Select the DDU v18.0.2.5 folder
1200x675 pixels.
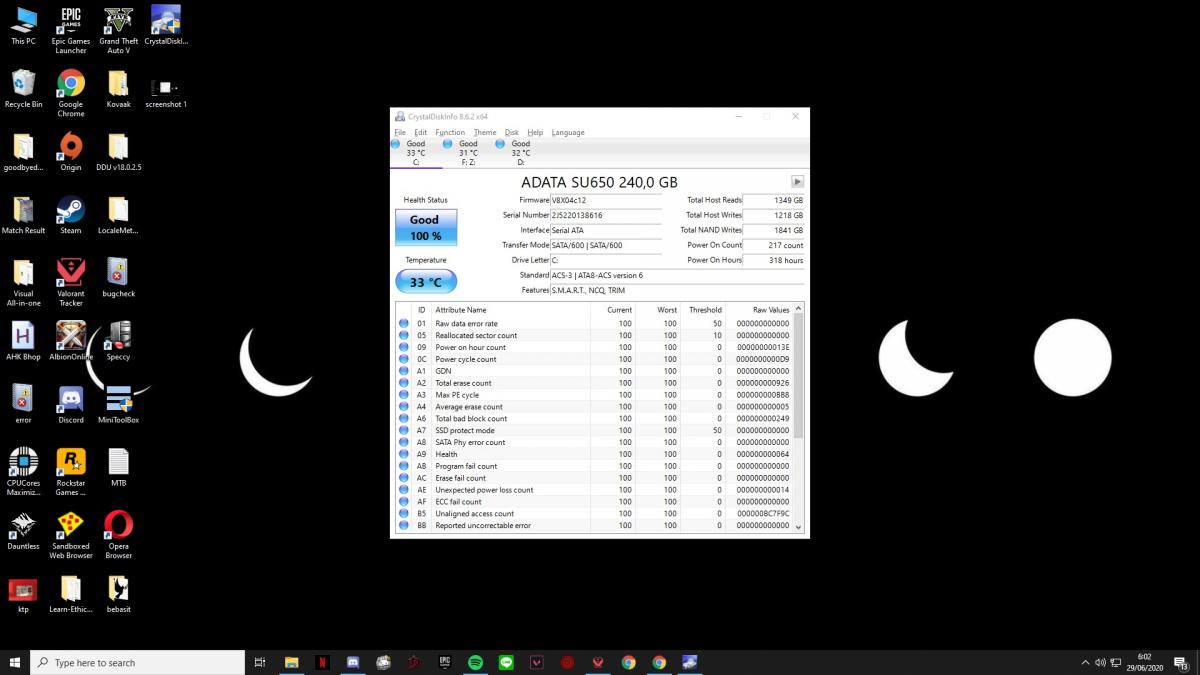(118, 152)
